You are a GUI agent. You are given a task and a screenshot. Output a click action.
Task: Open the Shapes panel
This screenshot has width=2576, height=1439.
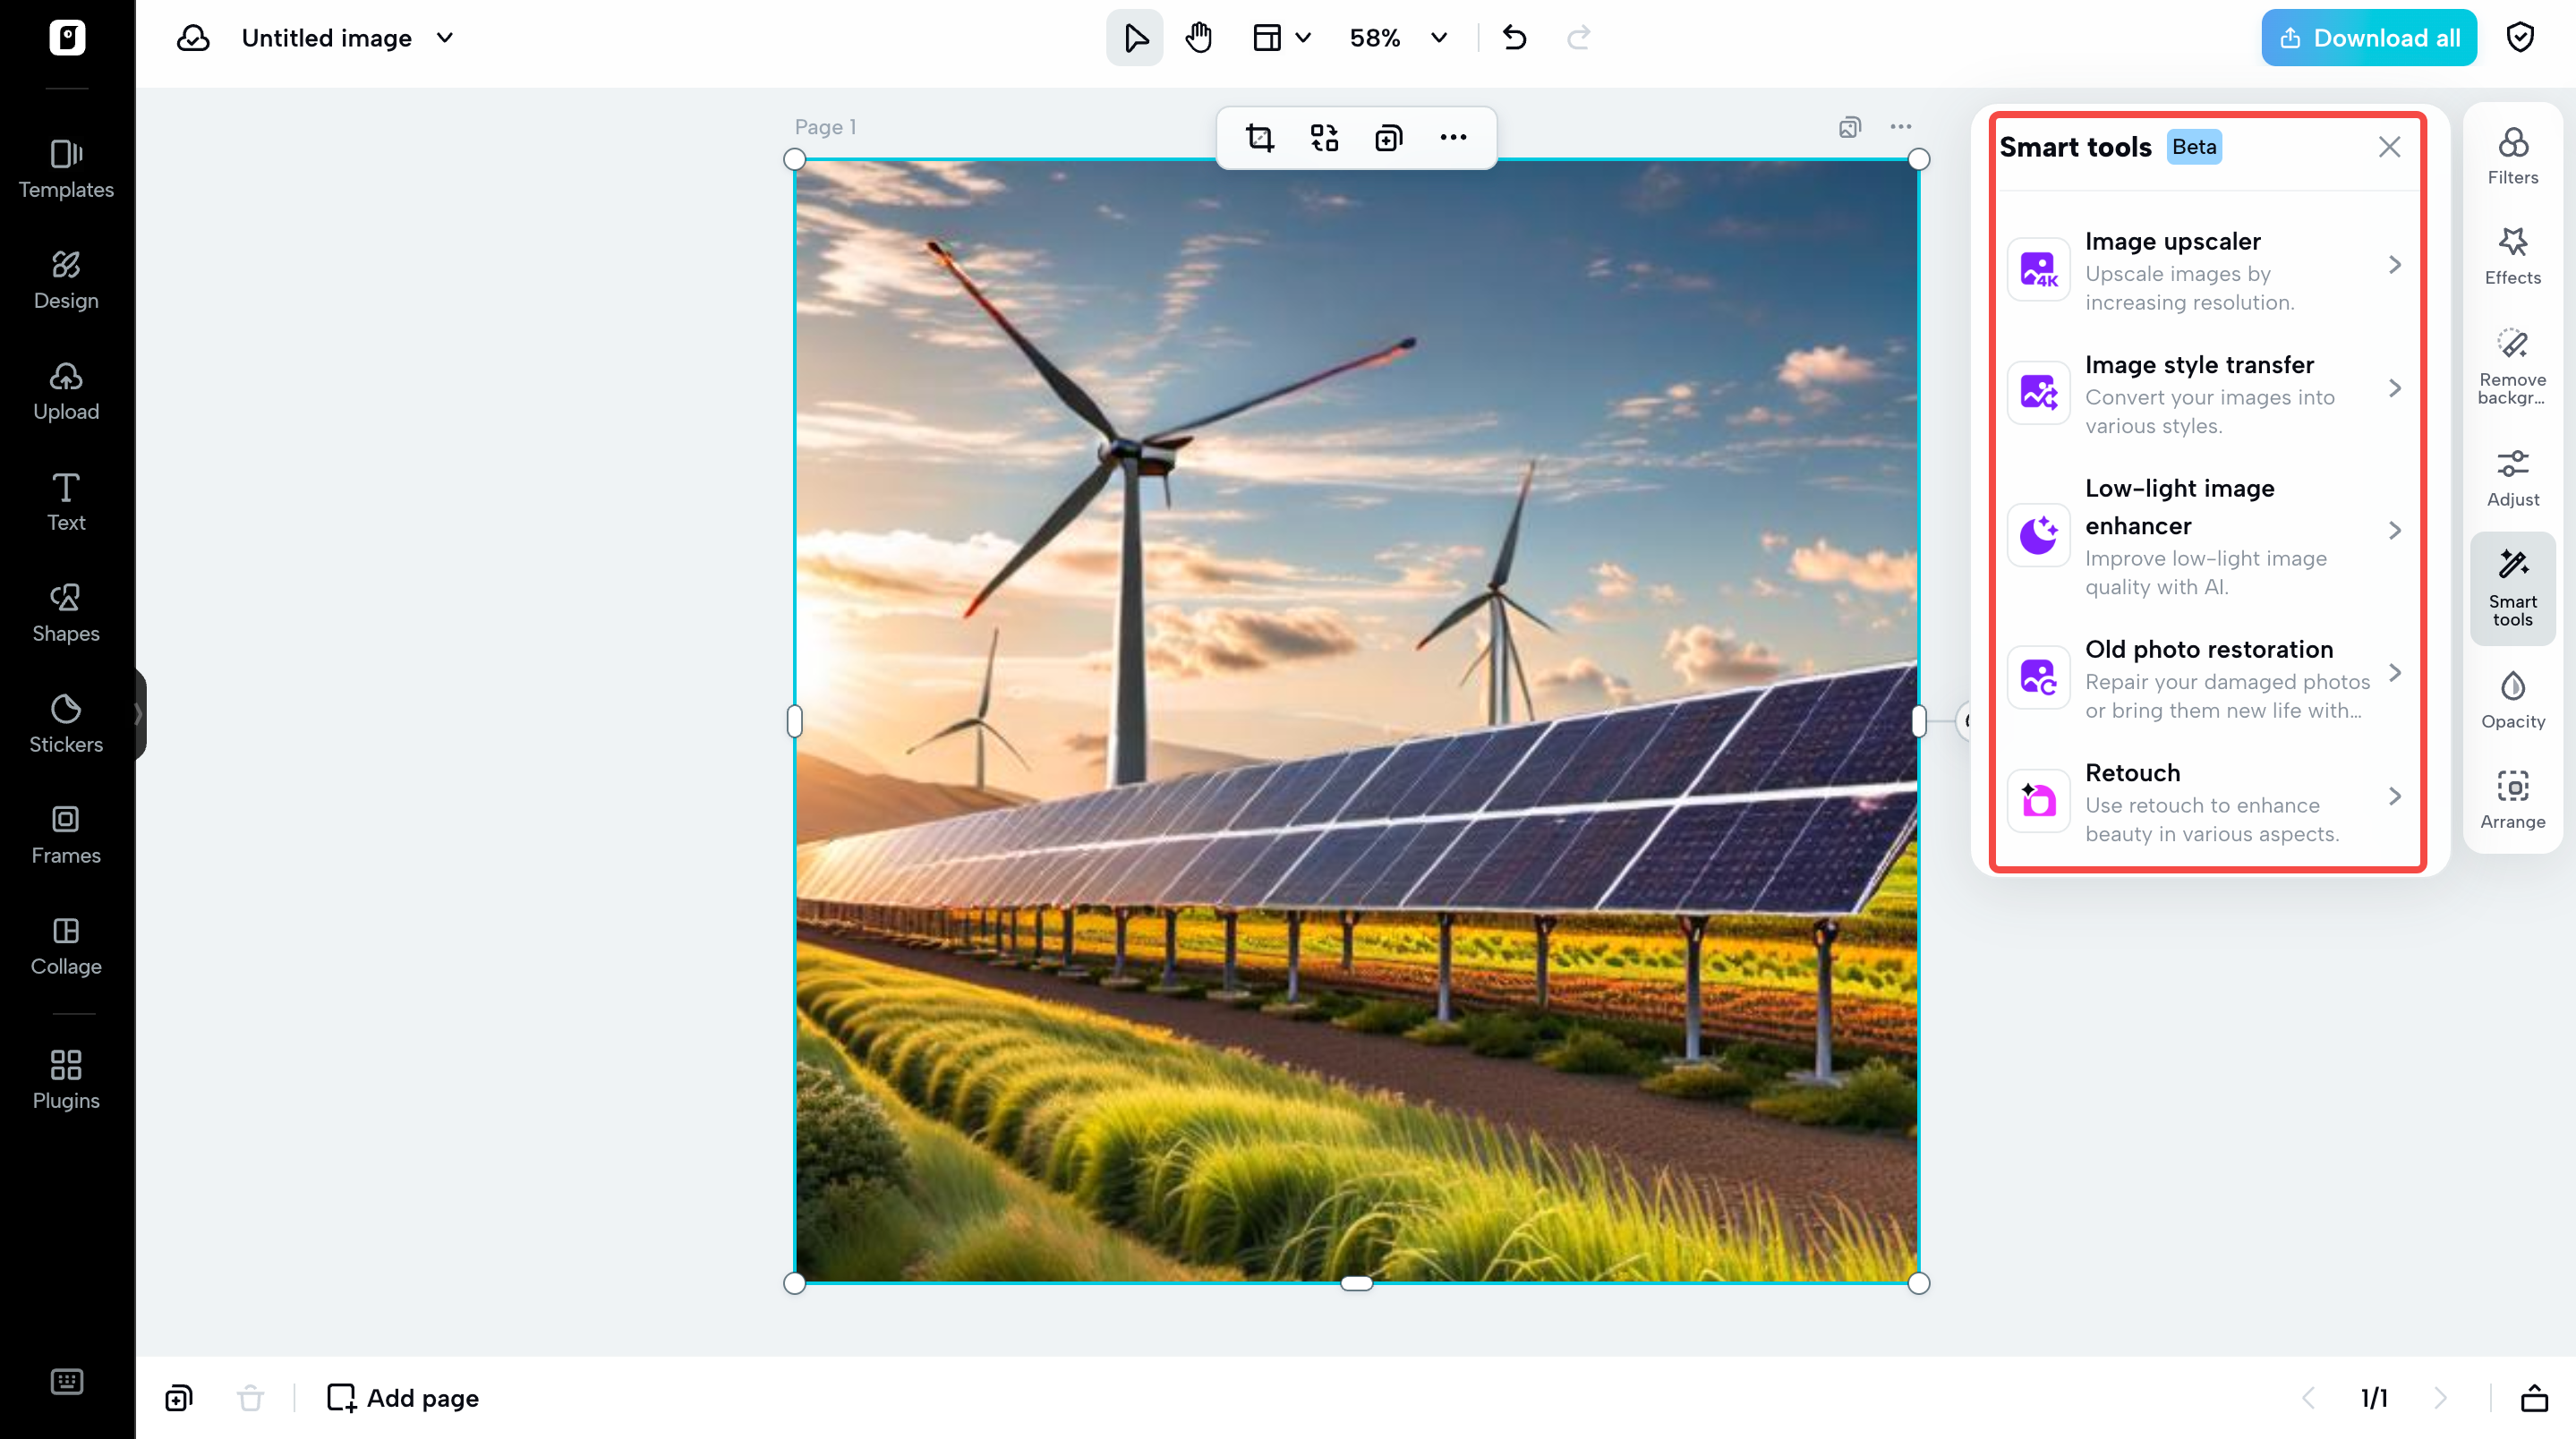point(66,613)
